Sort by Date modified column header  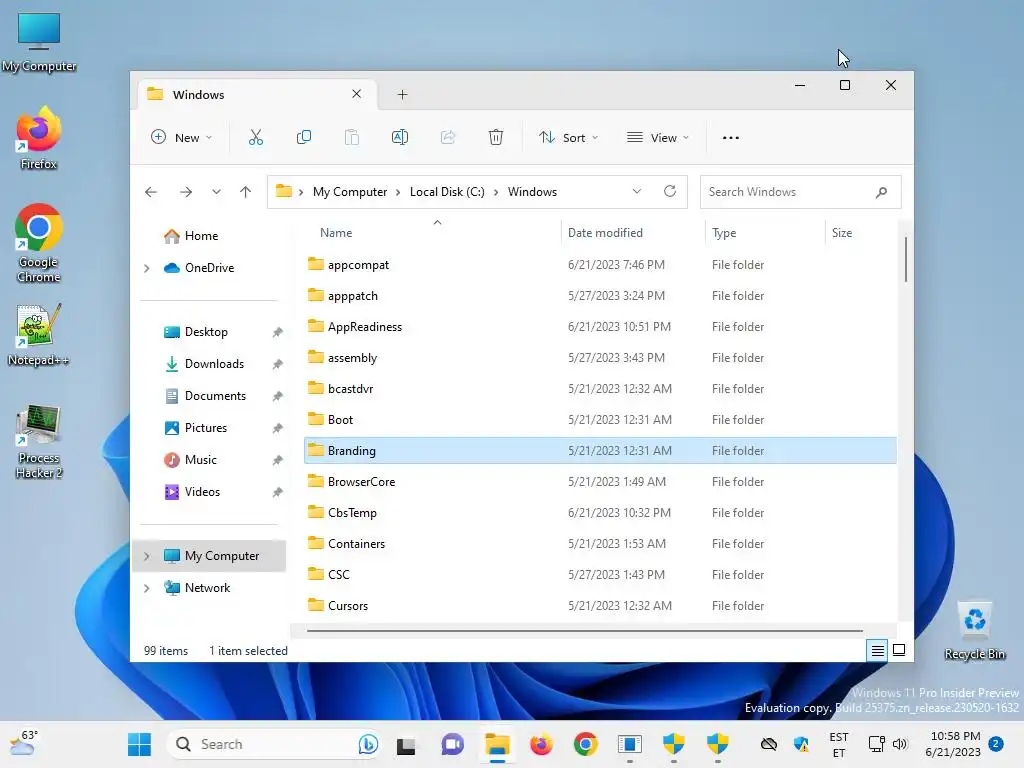tap(605, 232)
